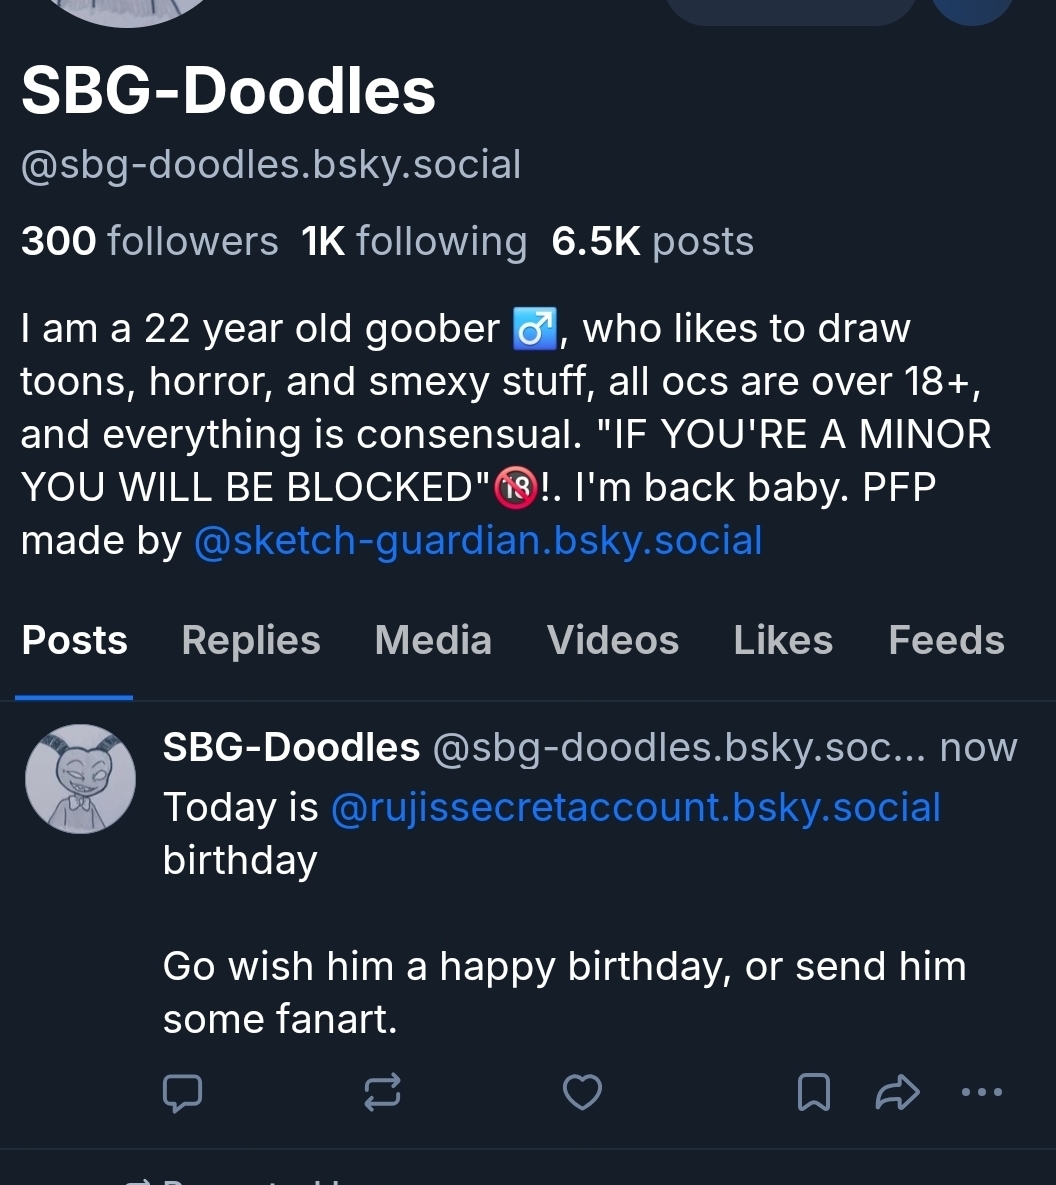Click the post's 'now' timestamp
Viewport: 1056px width, 1185px height.
[978, 747]
